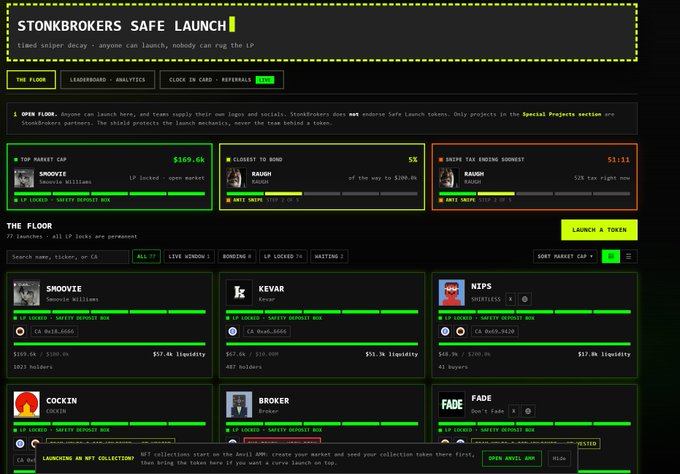Click the 51:11 snipe tax countdown
680x474 pixels.
point(618,160)
